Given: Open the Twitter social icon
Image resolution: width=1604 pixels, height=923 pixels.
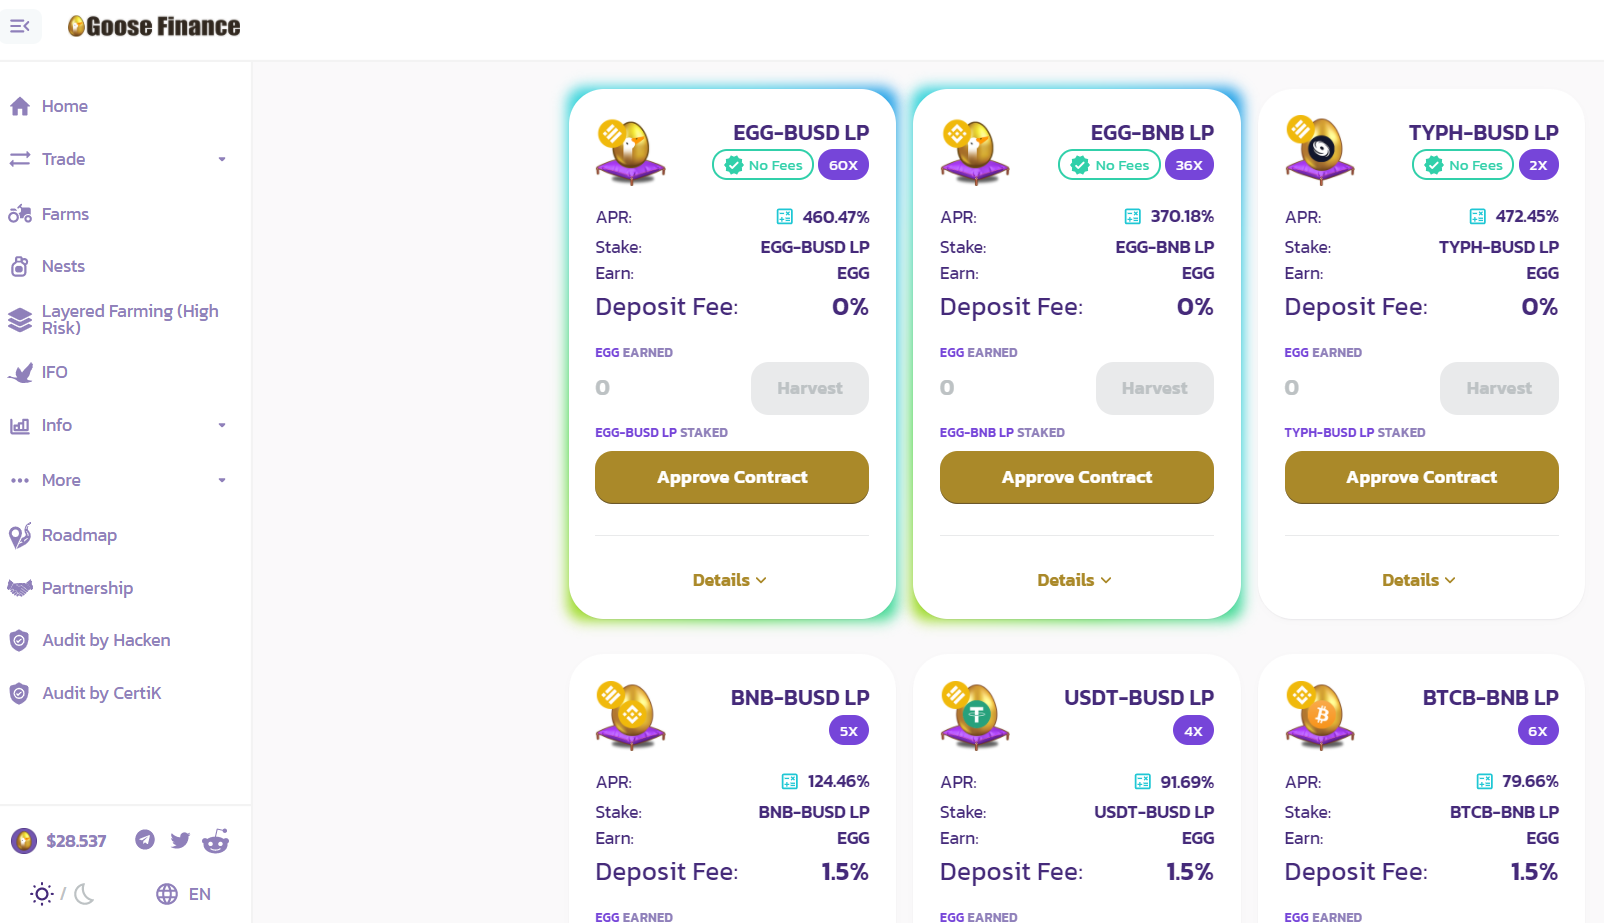Looking at the screenshot, I should pos(180,840).
